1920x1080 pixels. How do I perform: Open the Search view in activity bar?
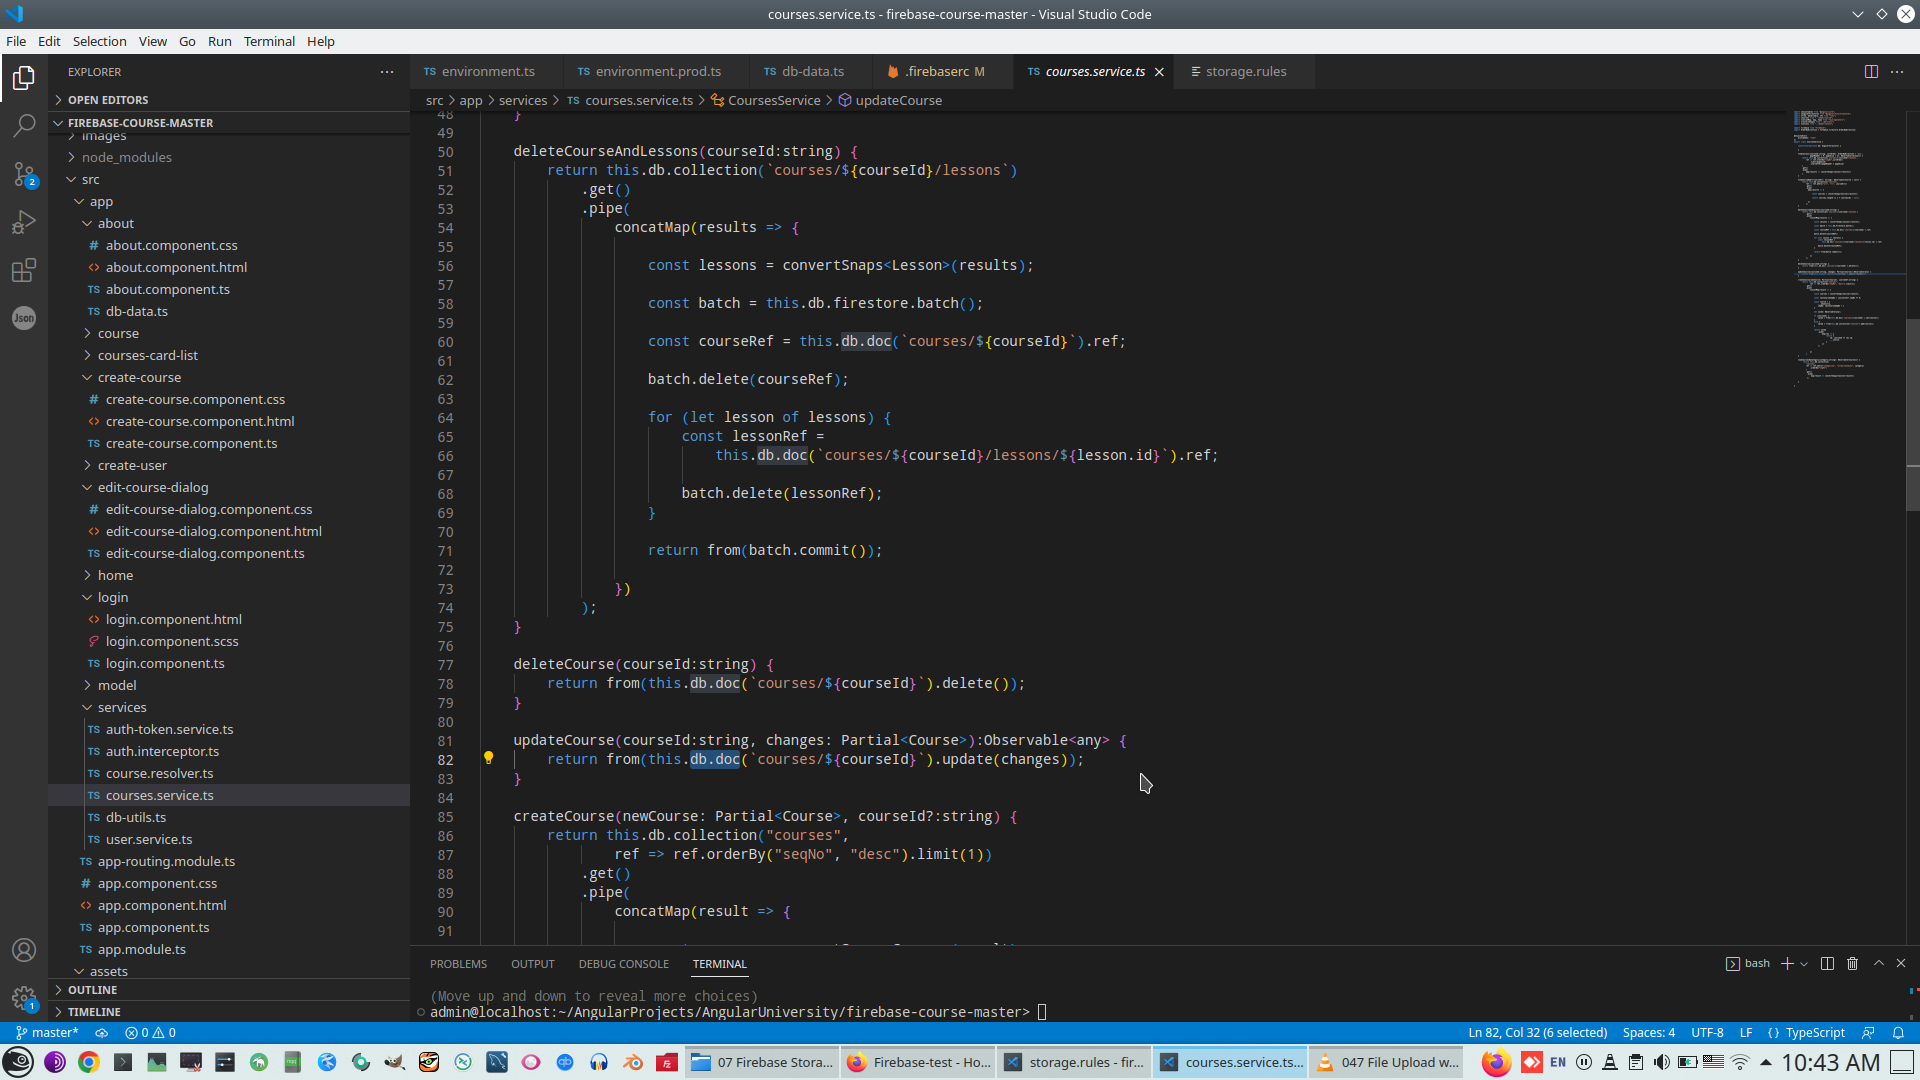pos(24,126)
